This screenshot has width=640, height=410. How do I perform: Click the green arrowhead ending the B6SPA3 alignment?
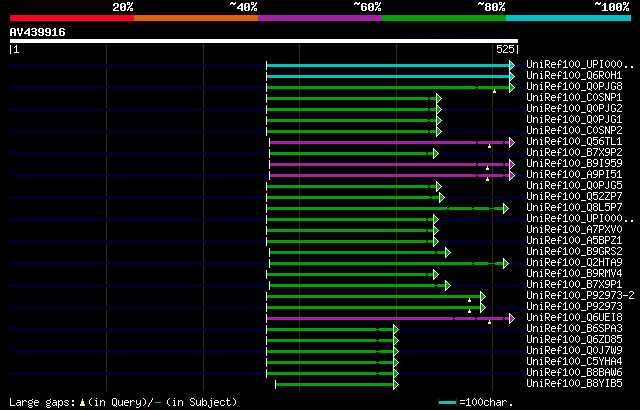point(396,330)
